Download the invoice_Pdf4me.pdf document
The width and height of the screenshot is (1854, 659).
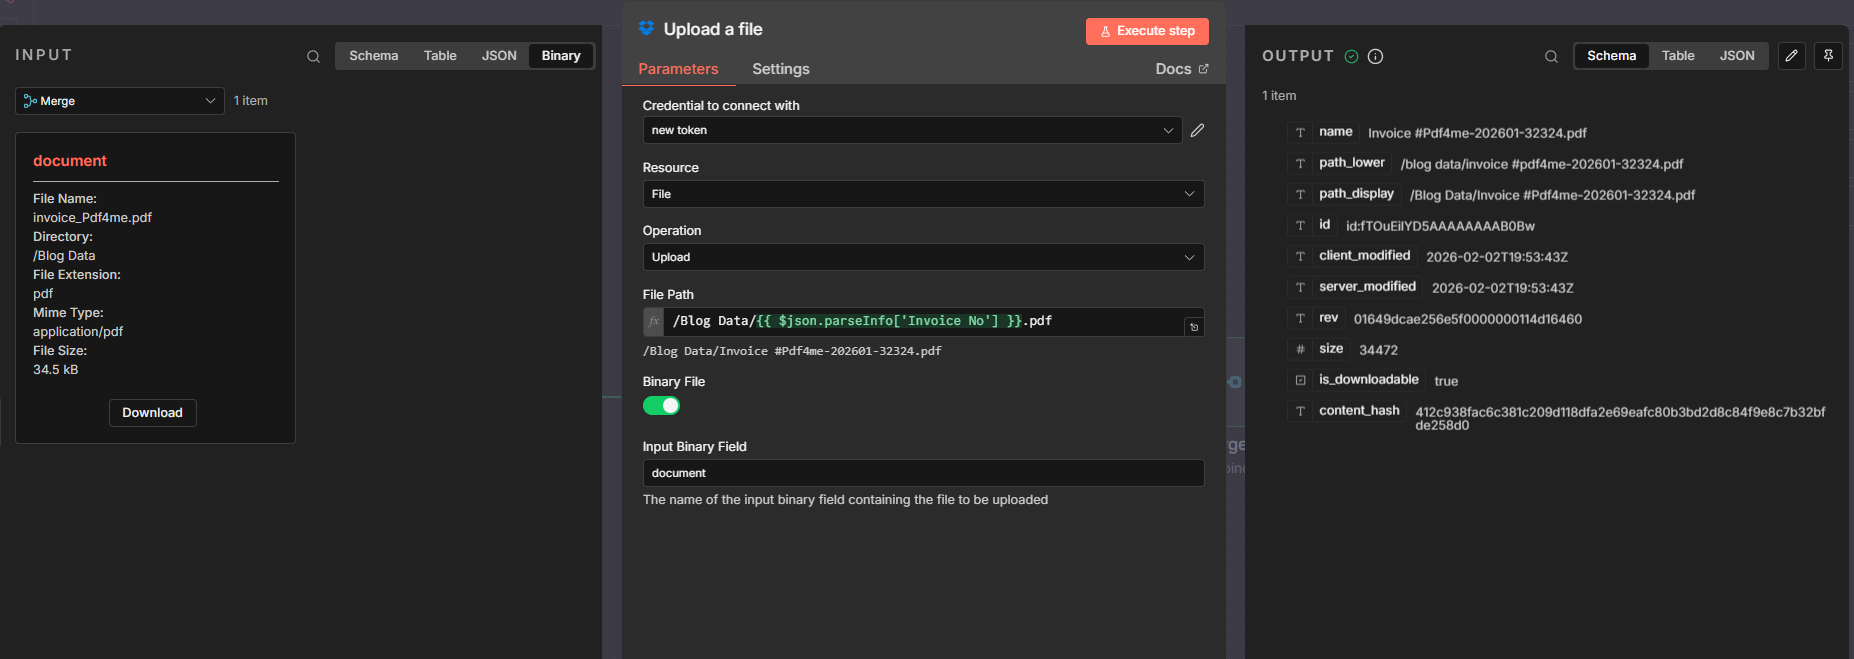[153, 413]
